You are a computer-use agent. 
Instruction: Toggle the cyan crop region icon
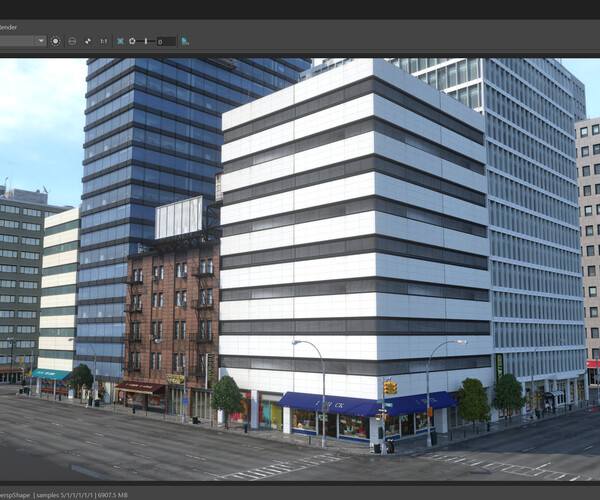[120, 41]
